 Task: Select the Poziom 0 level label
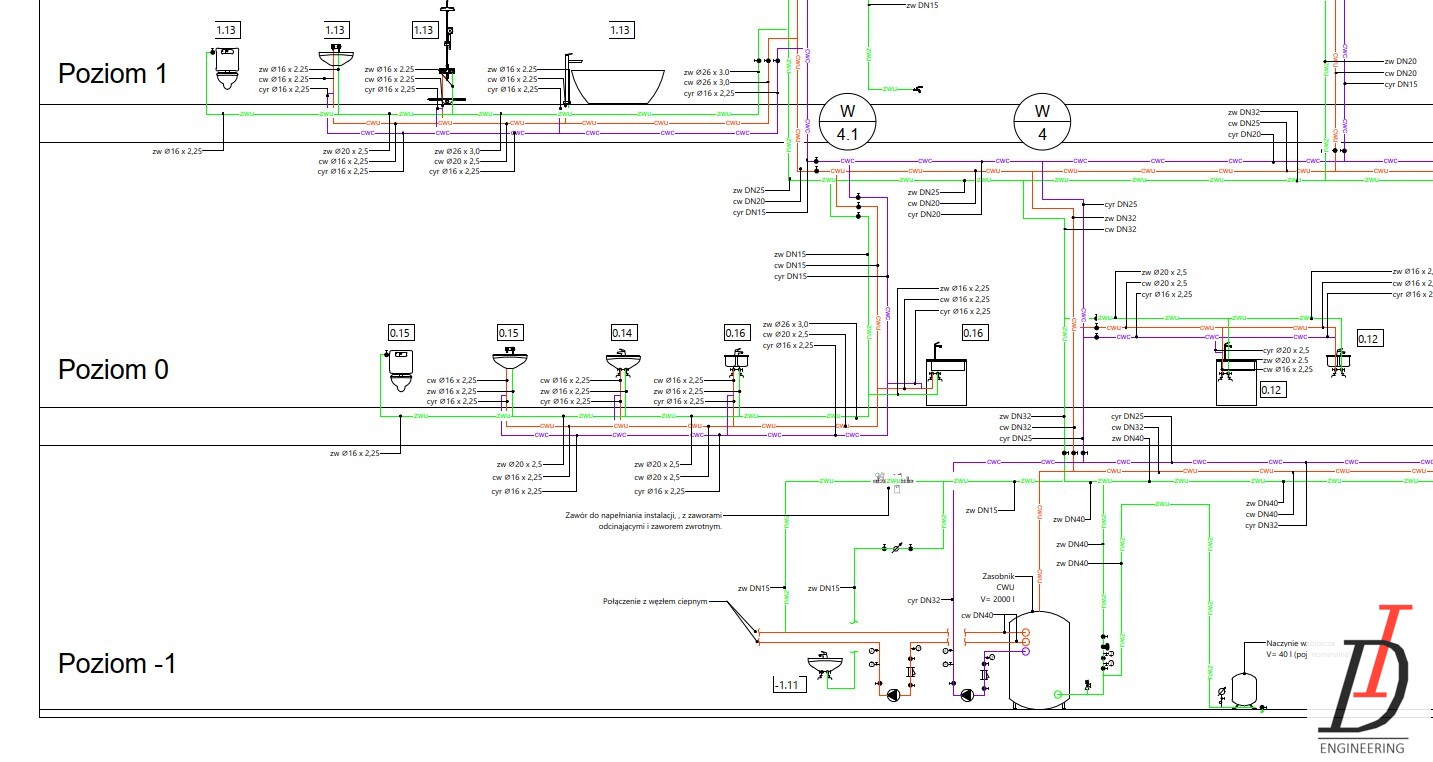tap(113, 369)
